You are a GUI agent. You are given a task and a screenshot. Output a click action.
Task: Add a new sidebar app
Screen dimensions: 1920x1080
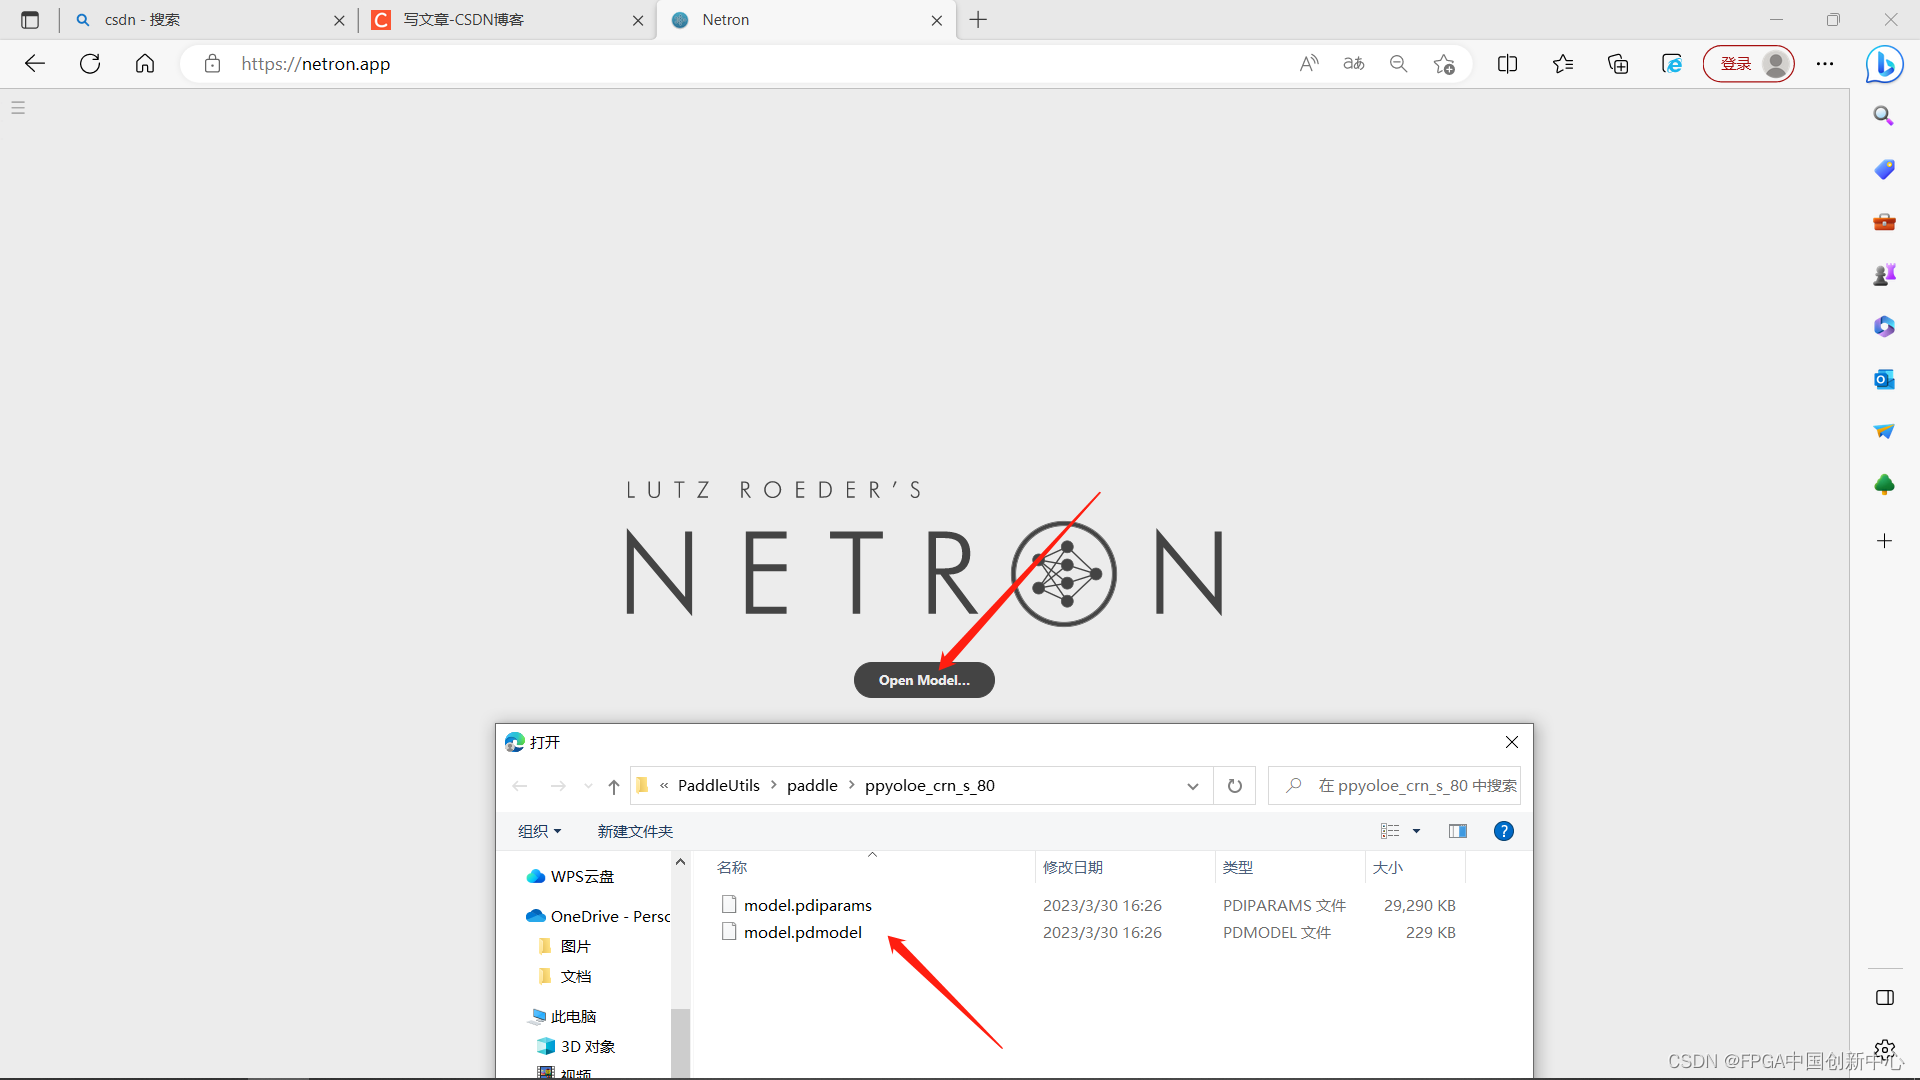1884,541
